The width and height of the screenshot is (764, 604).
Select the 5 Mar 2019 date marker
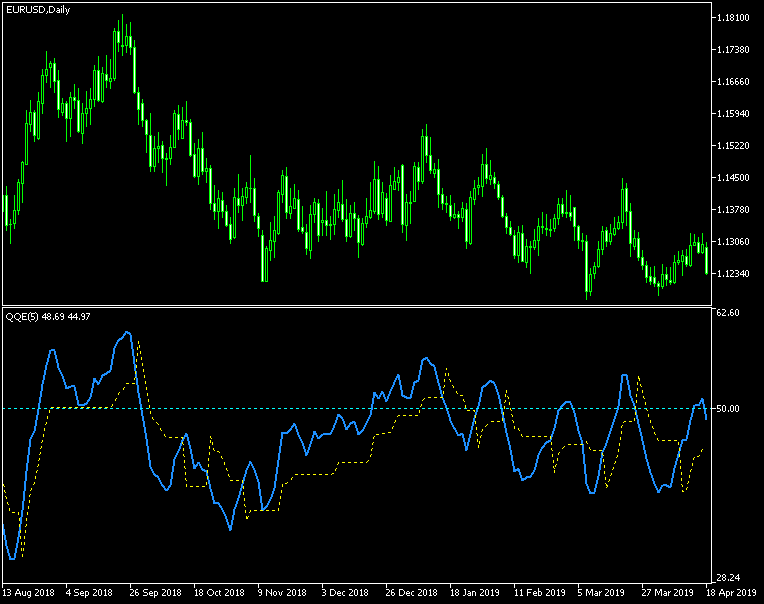point(601,593)
